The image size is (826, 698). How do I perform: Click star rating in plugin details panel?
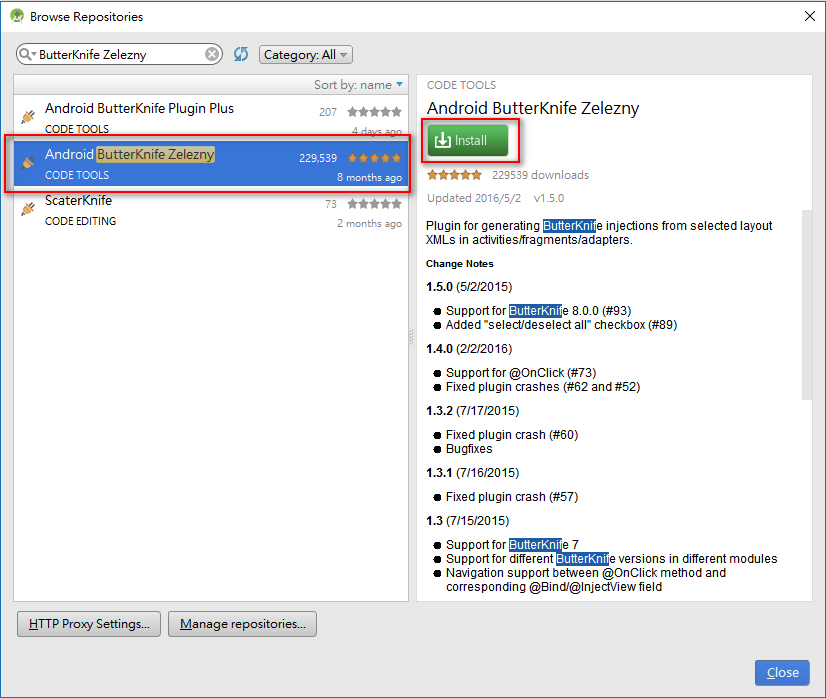[454, 175]
